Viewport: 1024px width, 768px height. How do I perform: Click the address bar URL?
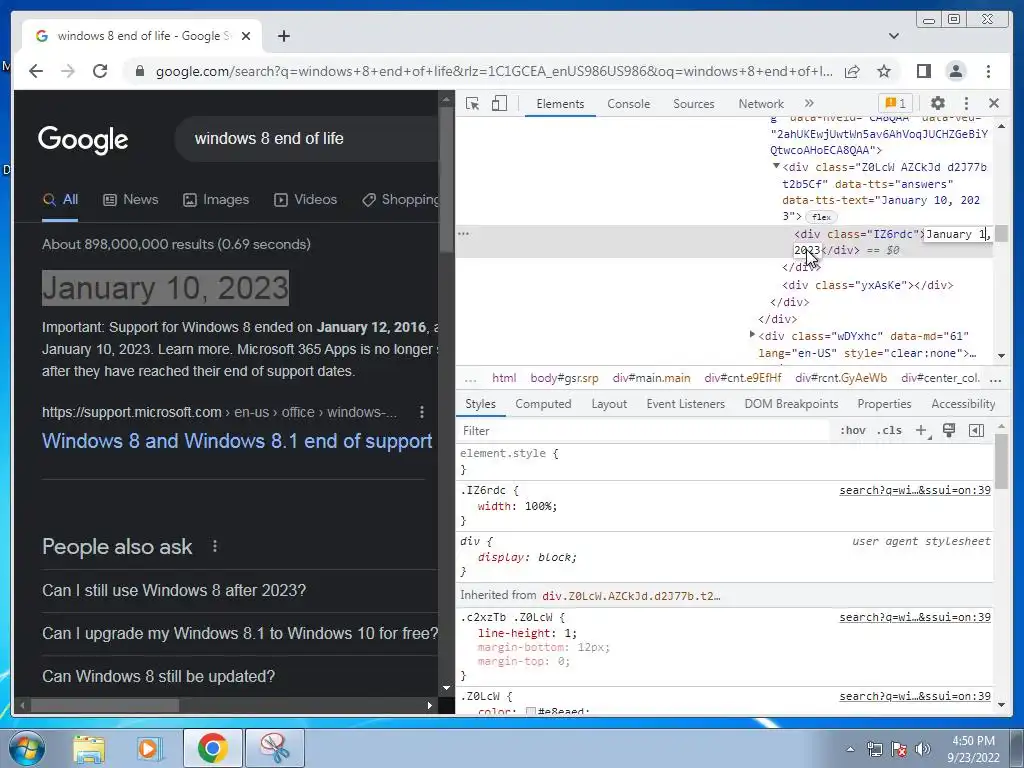[x=494, y=72]
